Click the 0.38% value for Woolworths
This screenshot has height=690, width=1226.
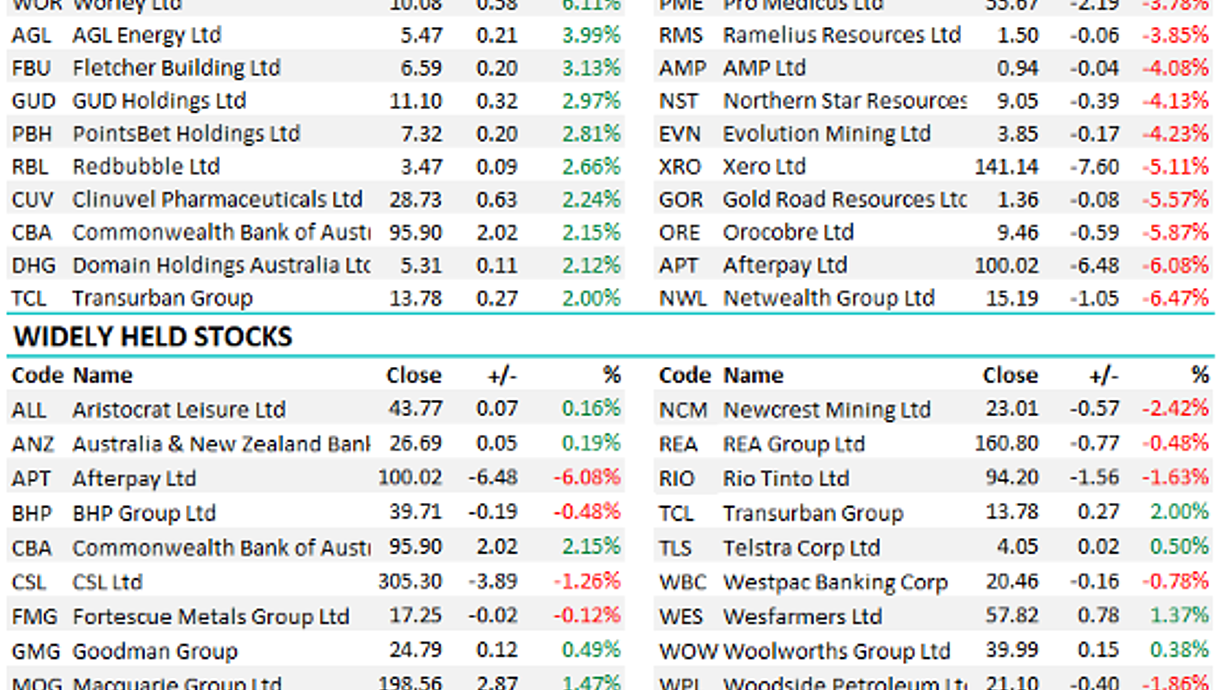[1179, 652]
